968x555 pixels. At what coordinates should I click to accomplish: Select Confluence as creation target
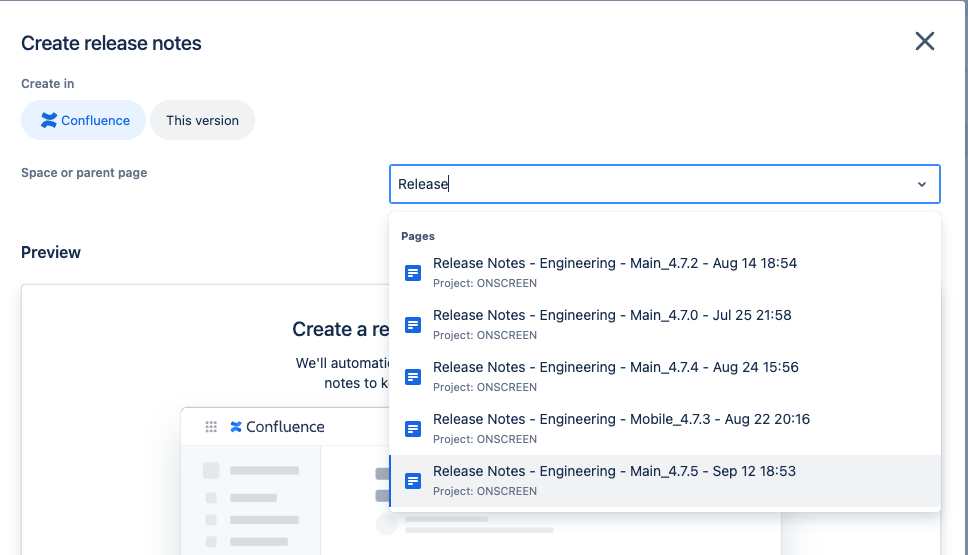pyautogui.click(x=83, y=120)
